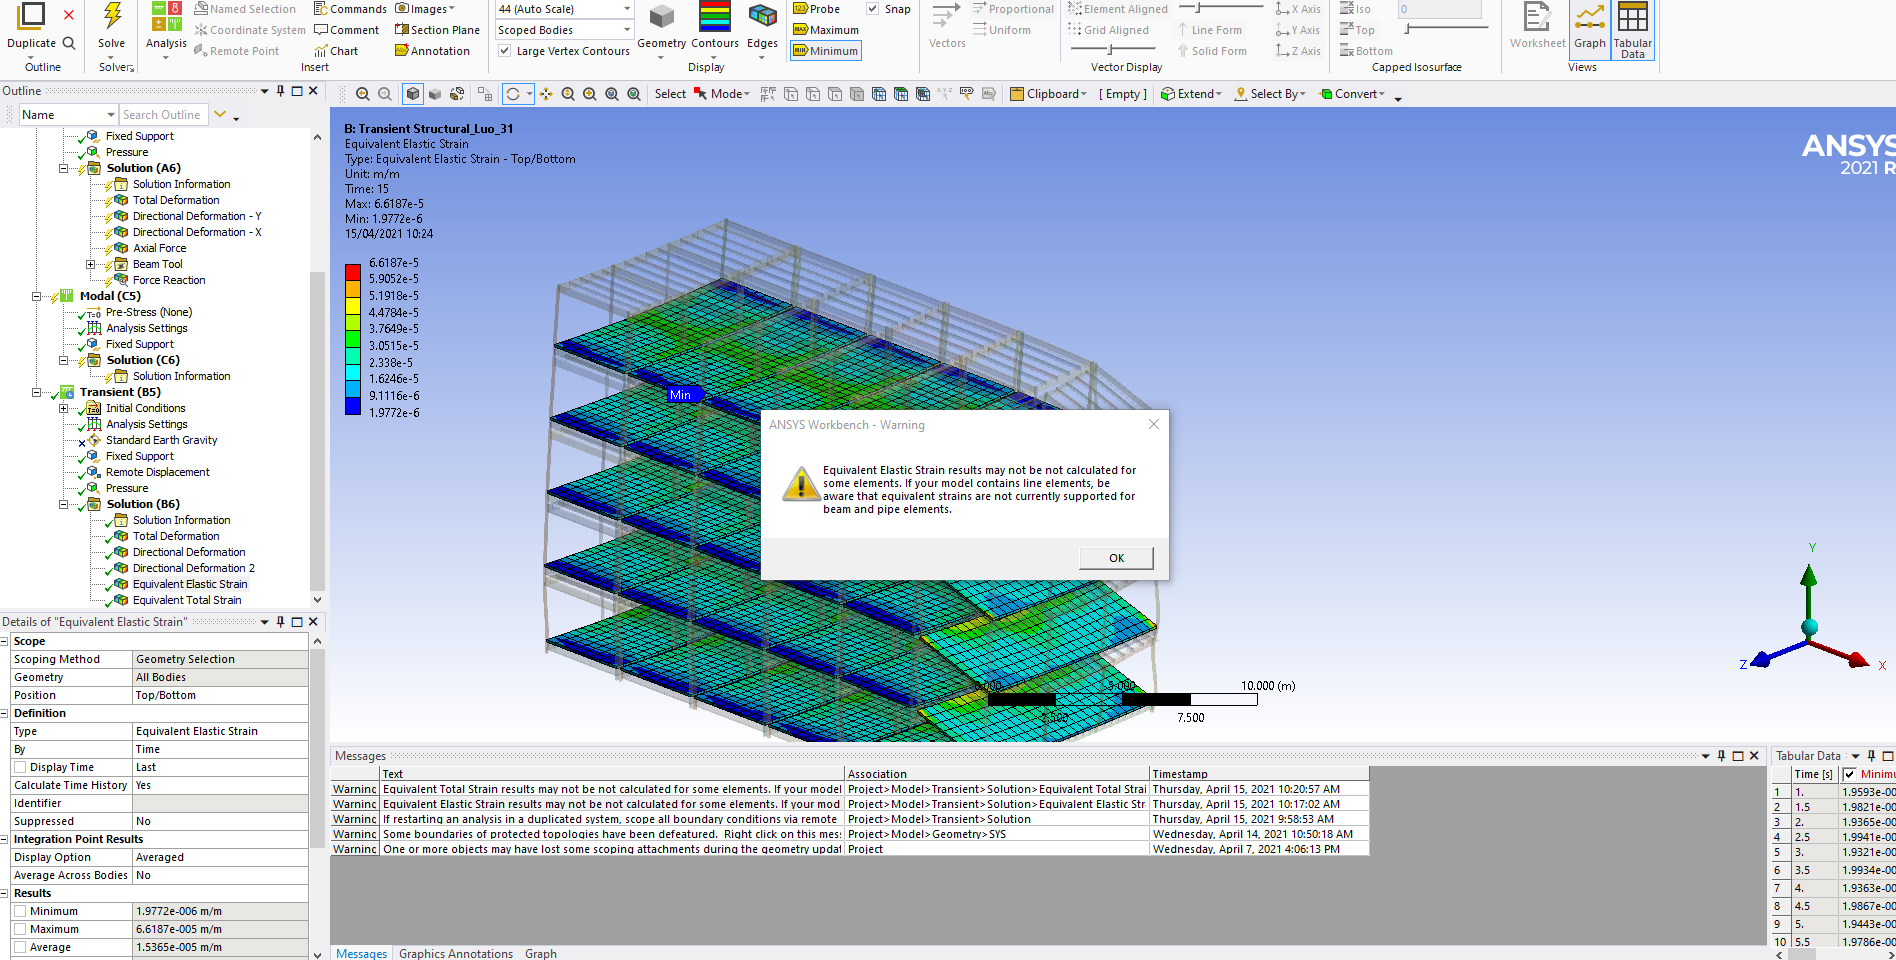
Task: Open the Extend dropdown
Action: coord(1191,94)
